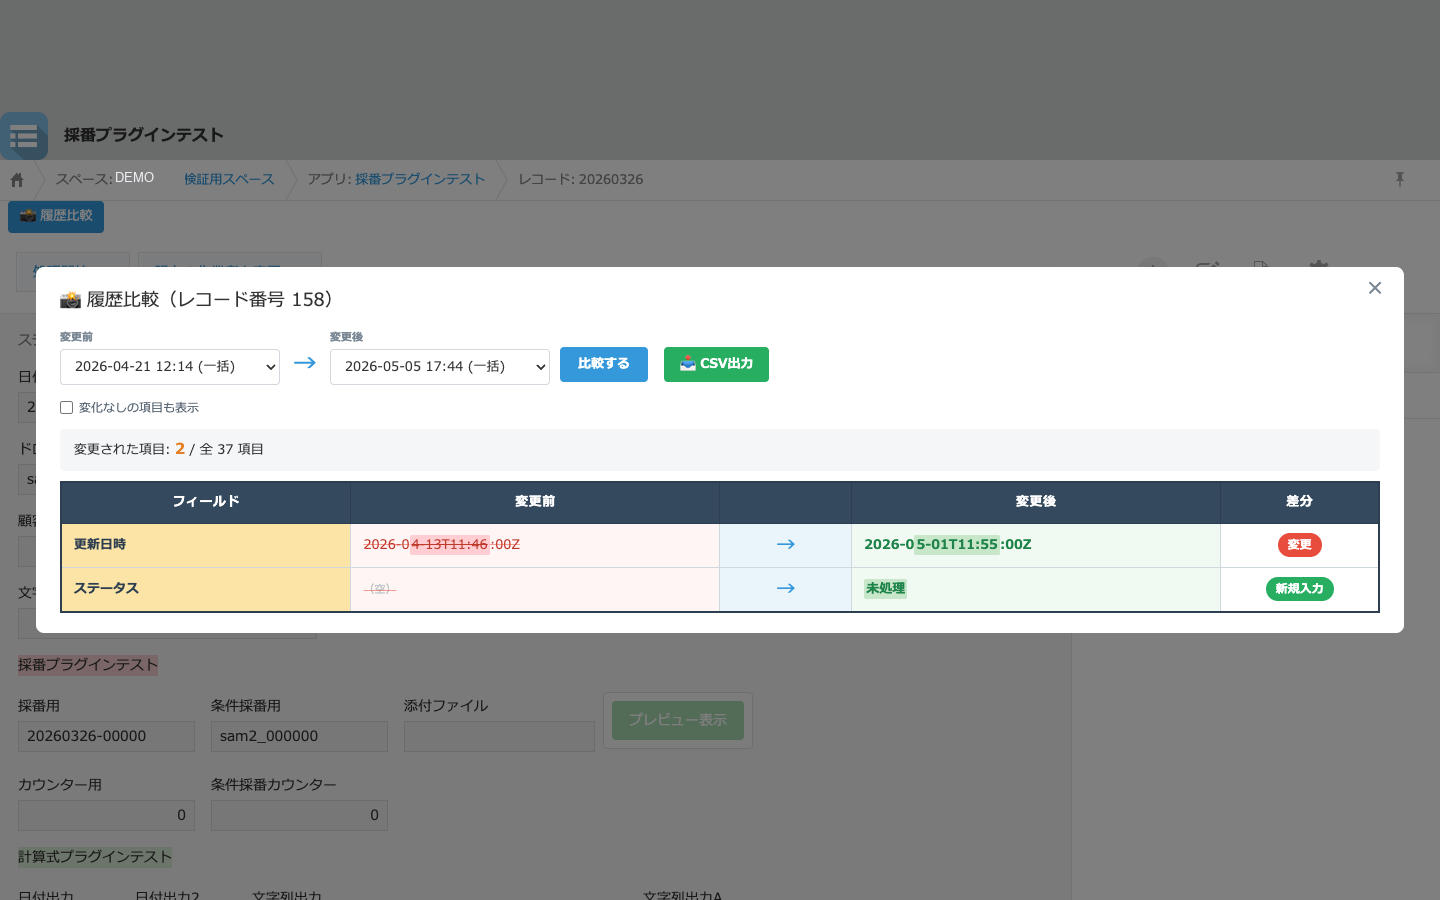1440x900 pixels.
Task: Click the 計算式プラグインテスト section label
Action: (x=95, y=857)
